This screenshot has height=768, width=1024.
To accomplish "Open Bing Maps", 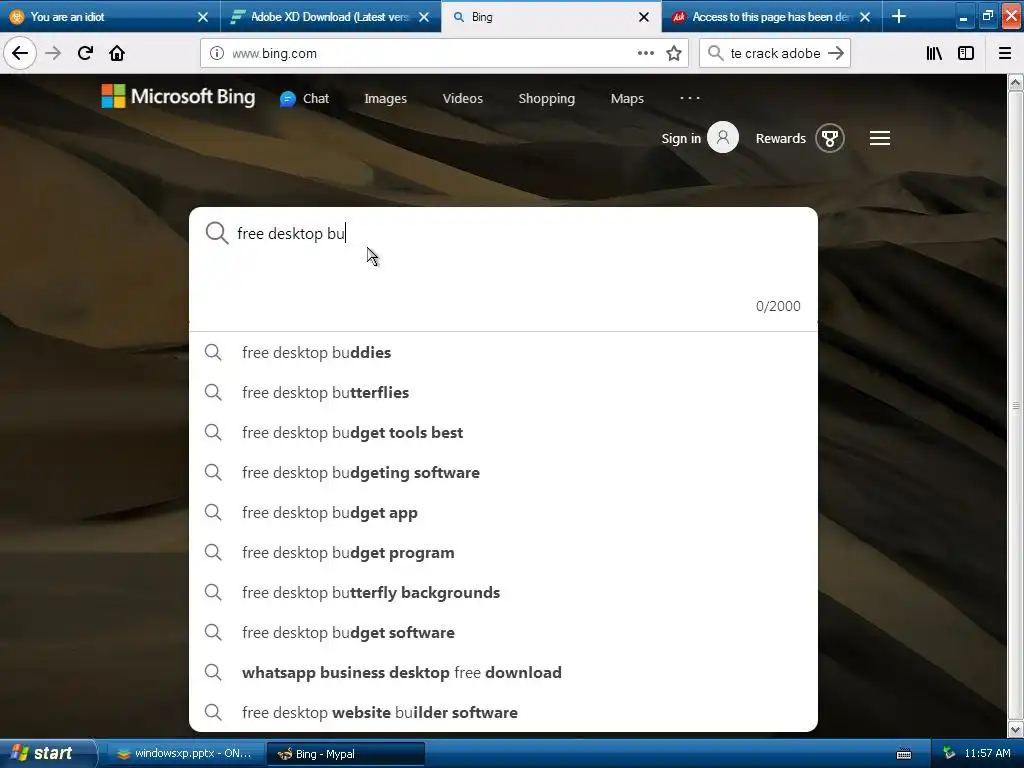I will [x=627, y=99].
